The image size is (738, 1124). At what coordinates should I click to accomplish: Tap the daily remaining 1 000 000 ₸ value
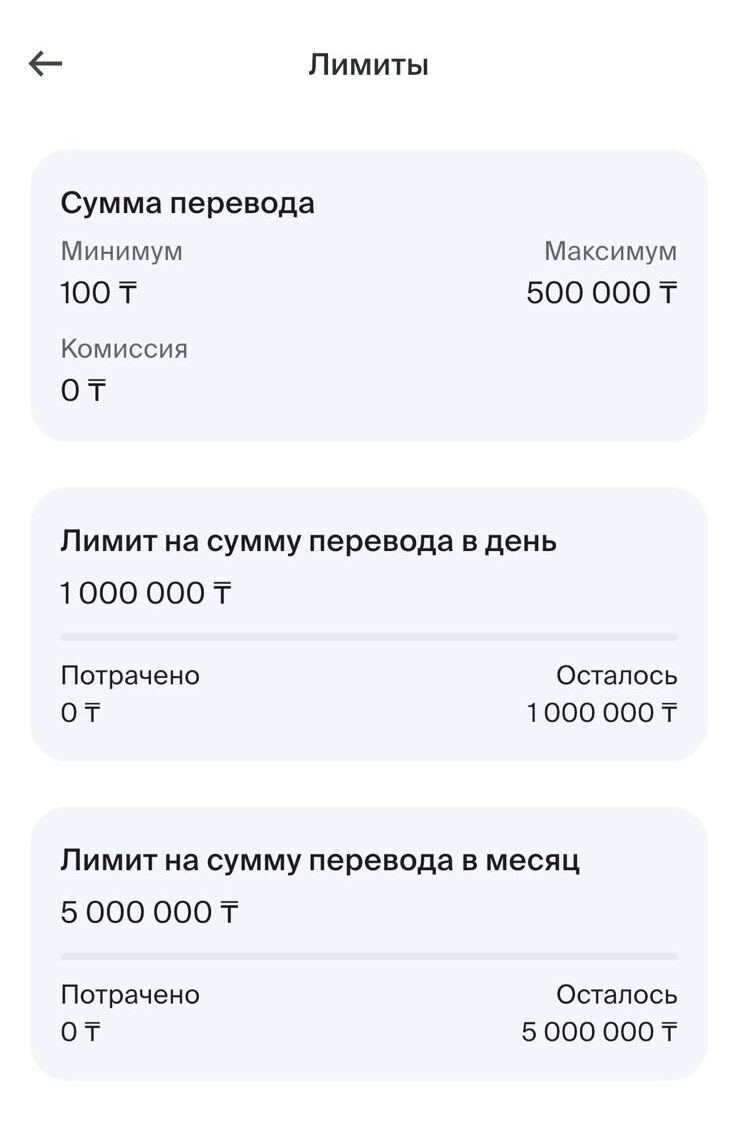click(601, 714)
